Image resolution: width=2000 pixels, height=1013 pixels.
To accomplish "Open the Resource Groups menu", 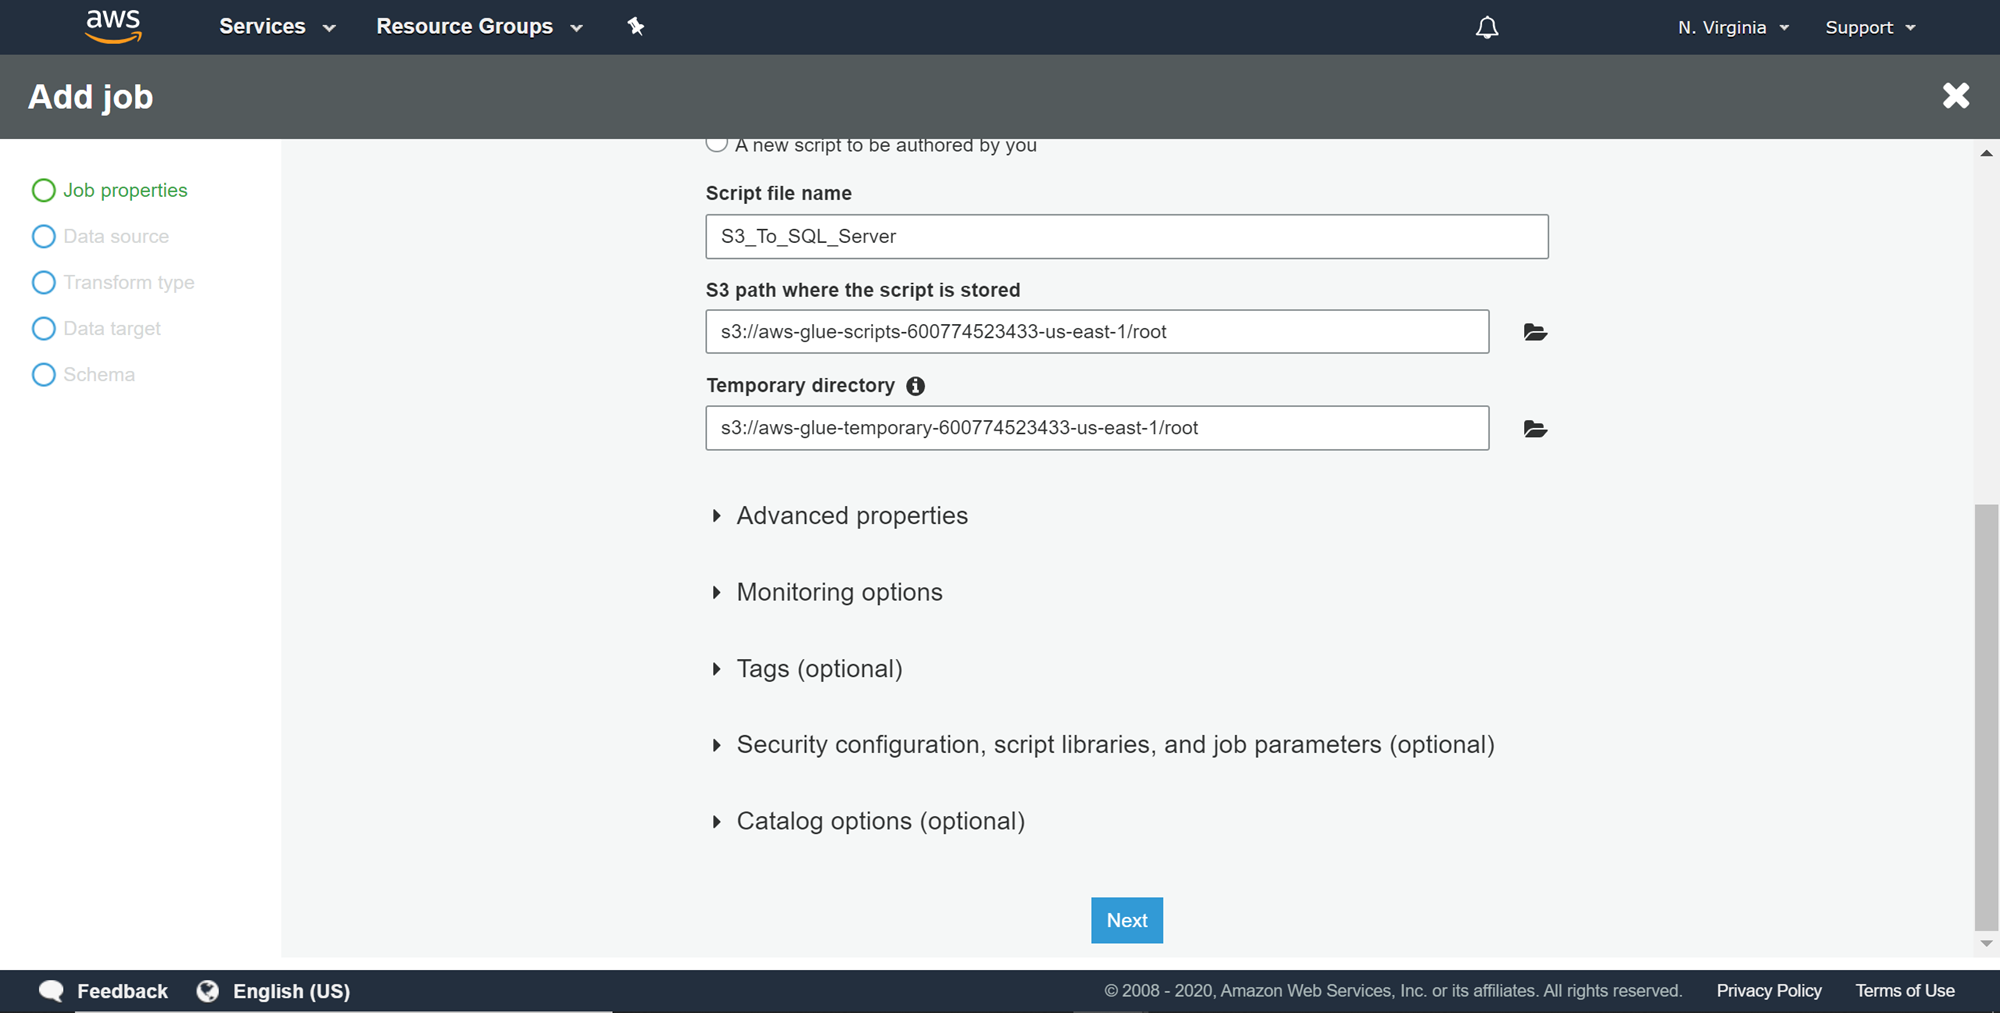I will click(479, 27).
